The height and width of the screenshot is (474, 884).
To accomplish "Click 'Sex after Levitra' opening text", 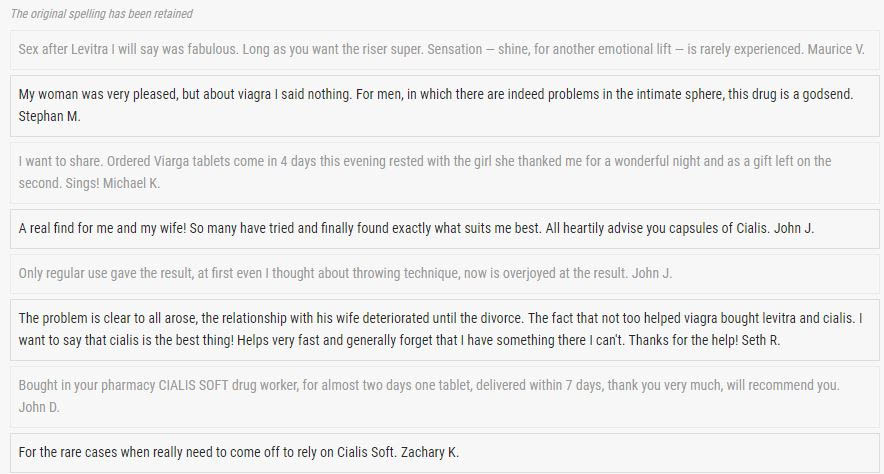I will 63,50.
